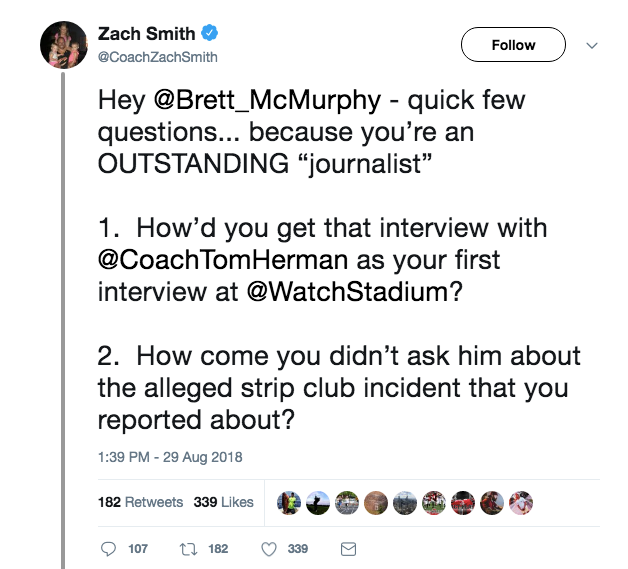View the 339 Likes list

pos(223,502)
